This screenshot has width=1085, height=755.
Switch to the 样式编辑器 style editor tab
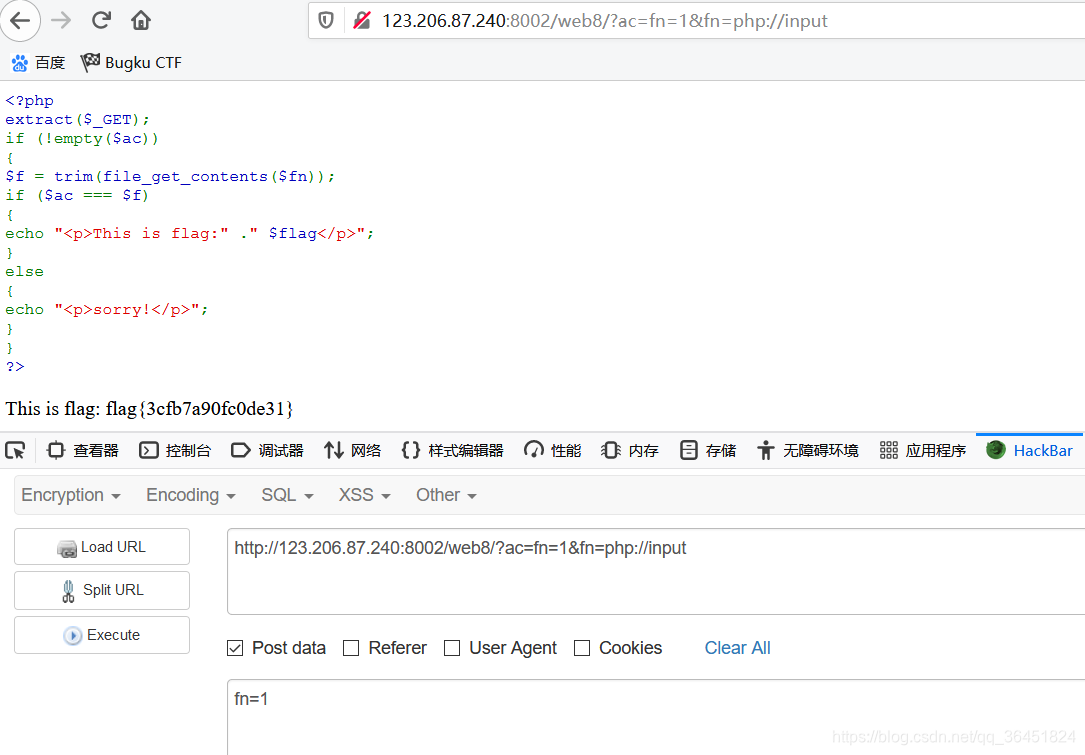[x=453, y=451]
